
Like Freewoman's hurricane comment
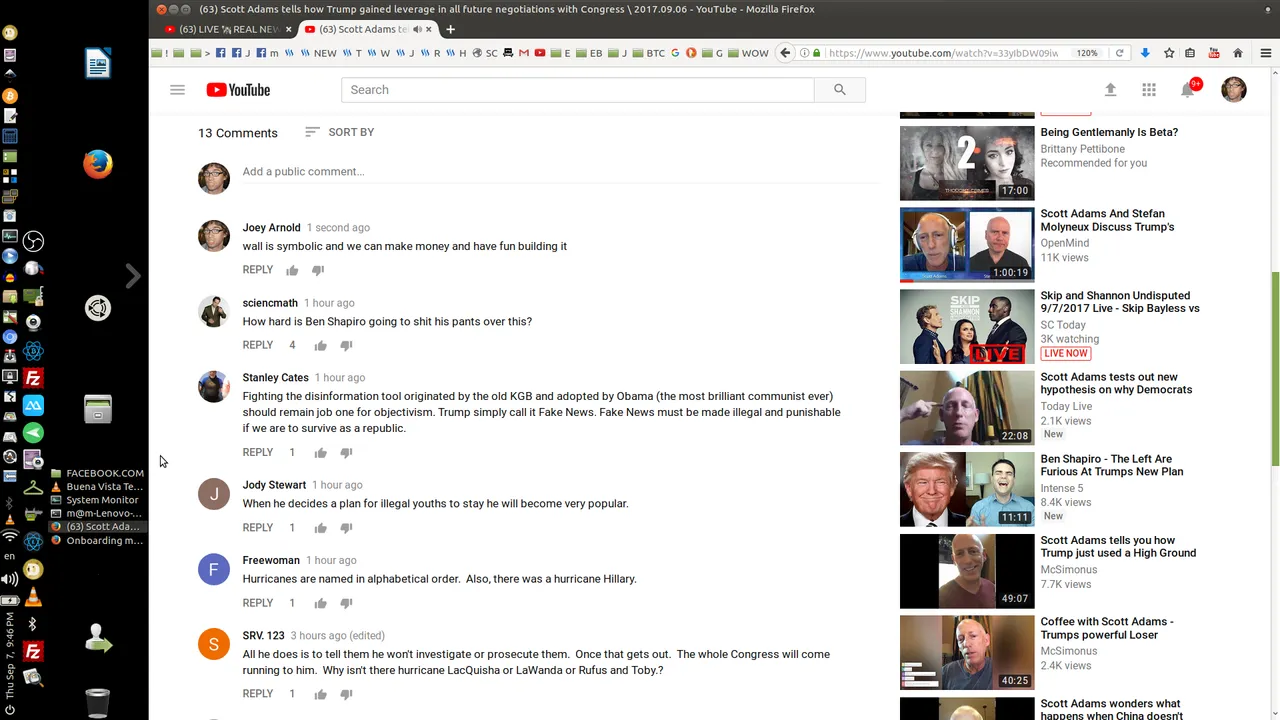point(320,603)
